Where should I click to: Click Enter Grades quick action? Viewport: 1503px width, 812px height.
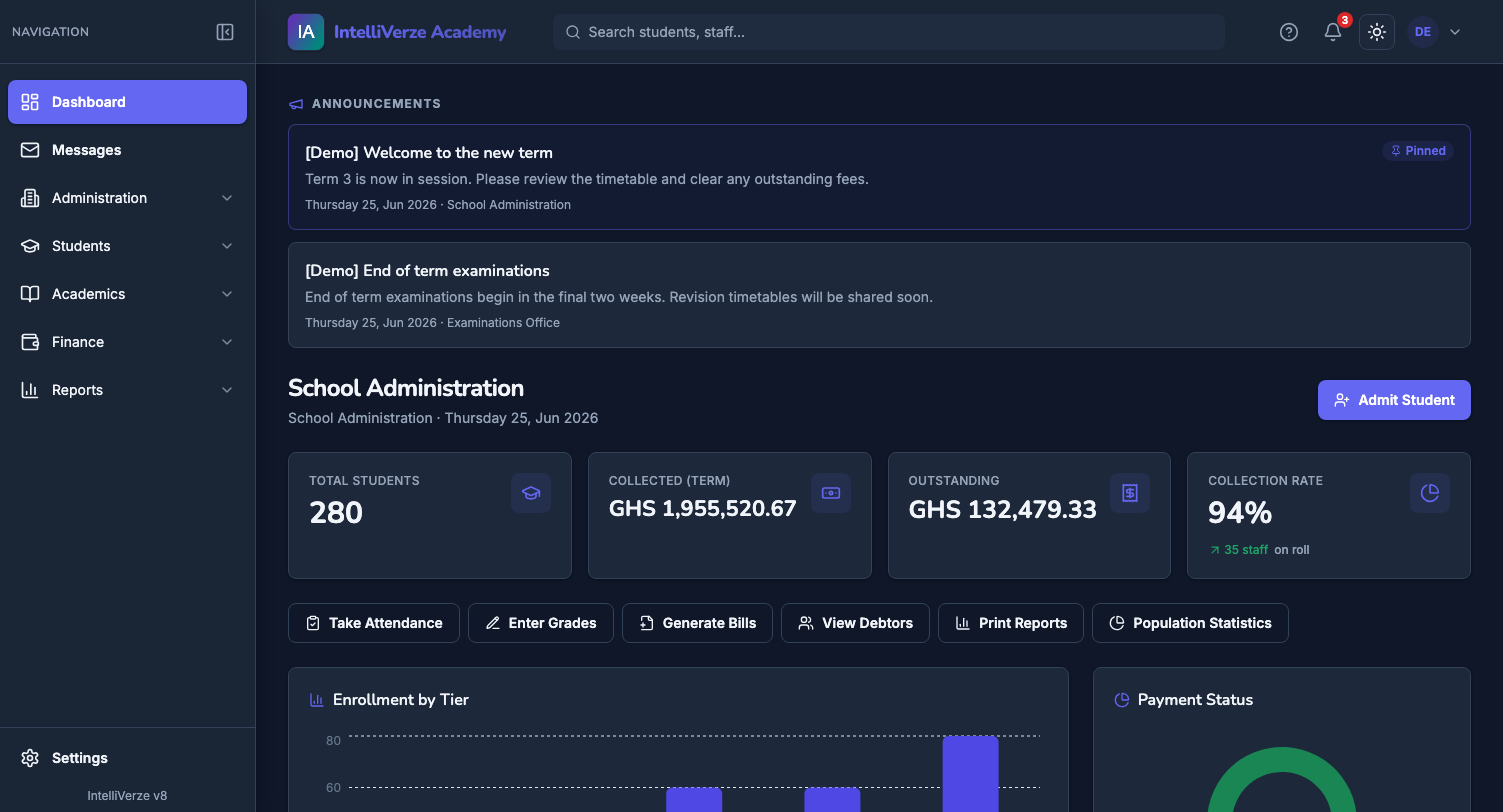541,623
